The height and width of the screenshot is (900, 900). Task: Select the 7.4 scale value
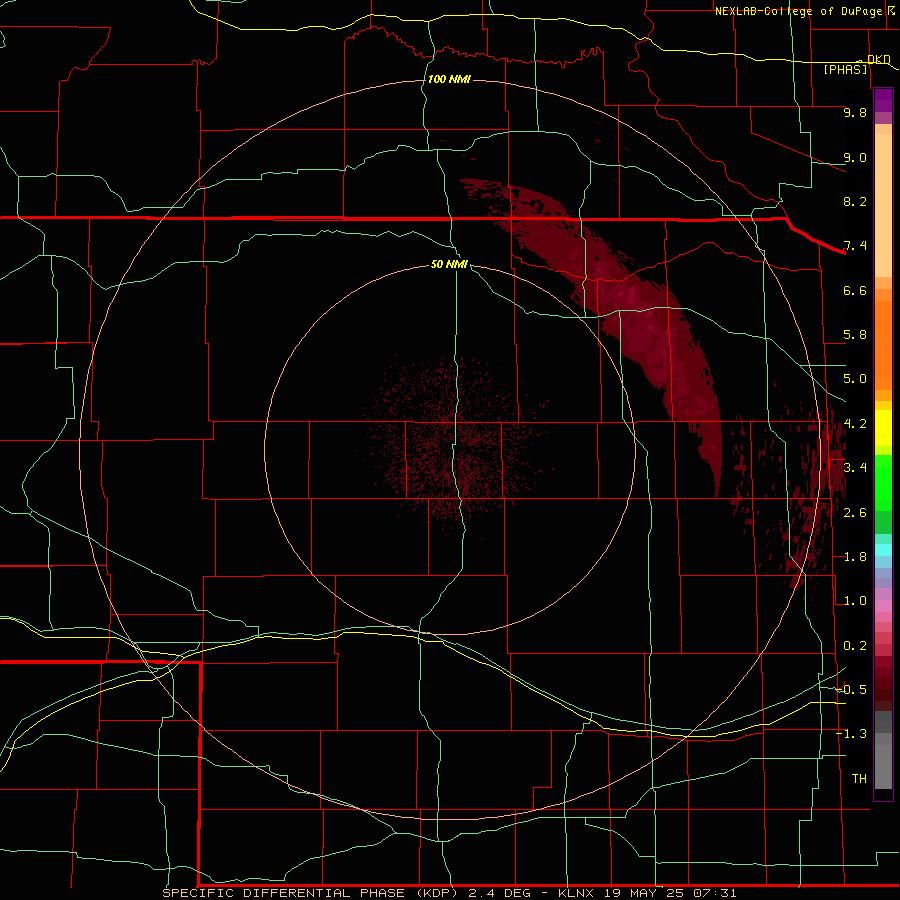coord(855,246)
